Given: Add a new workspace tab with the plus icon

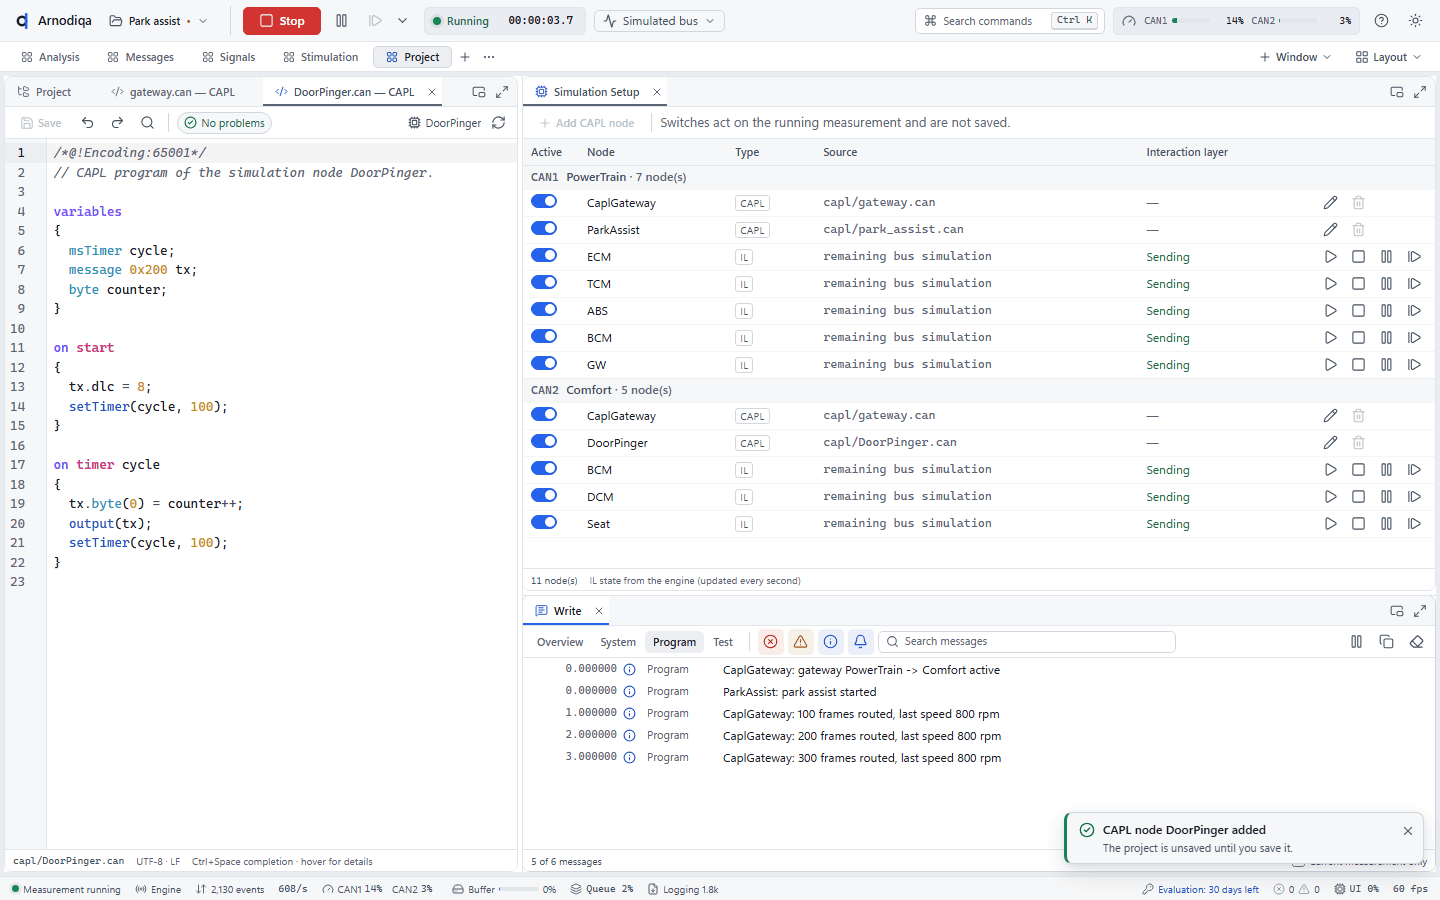Looking at the screenshot, I should pos(465,57).
